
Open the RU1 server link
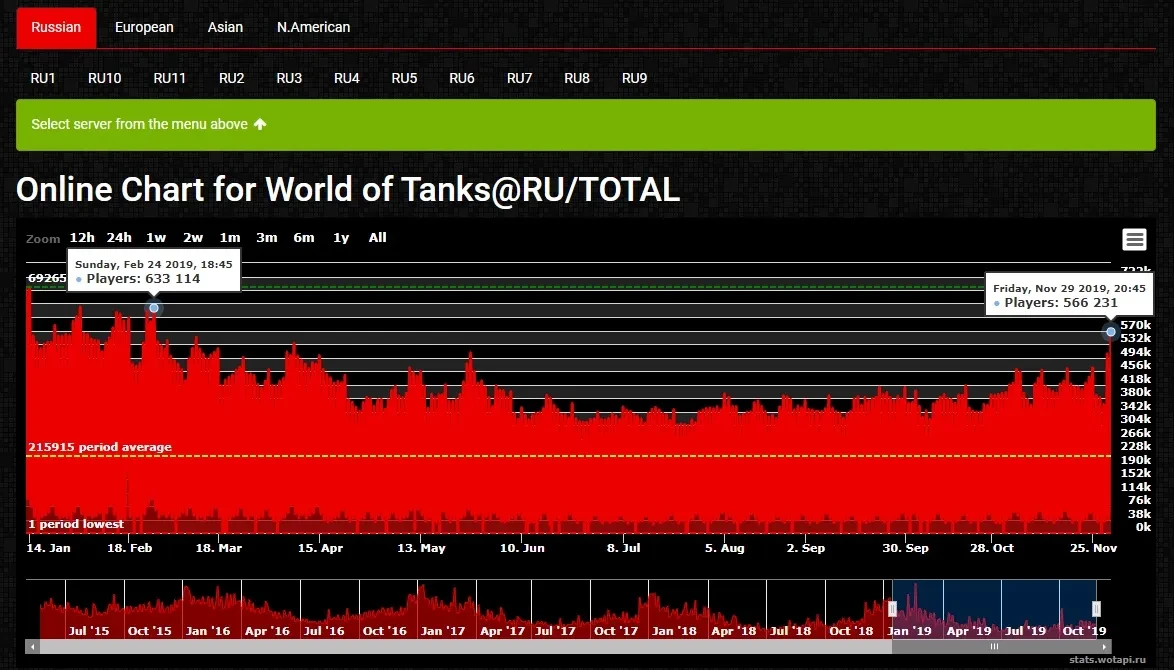[x=43, y=78]
